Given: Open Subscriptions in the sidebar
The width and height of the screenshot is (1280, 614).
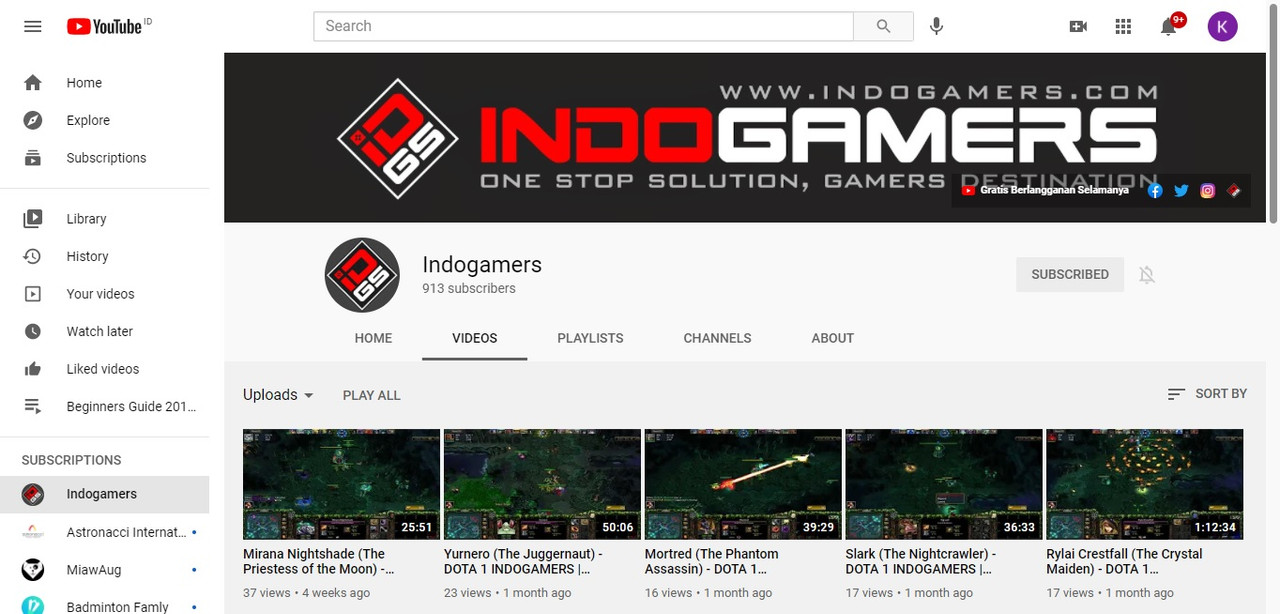Looking at the screenshot, I should [x=104, y=158].
